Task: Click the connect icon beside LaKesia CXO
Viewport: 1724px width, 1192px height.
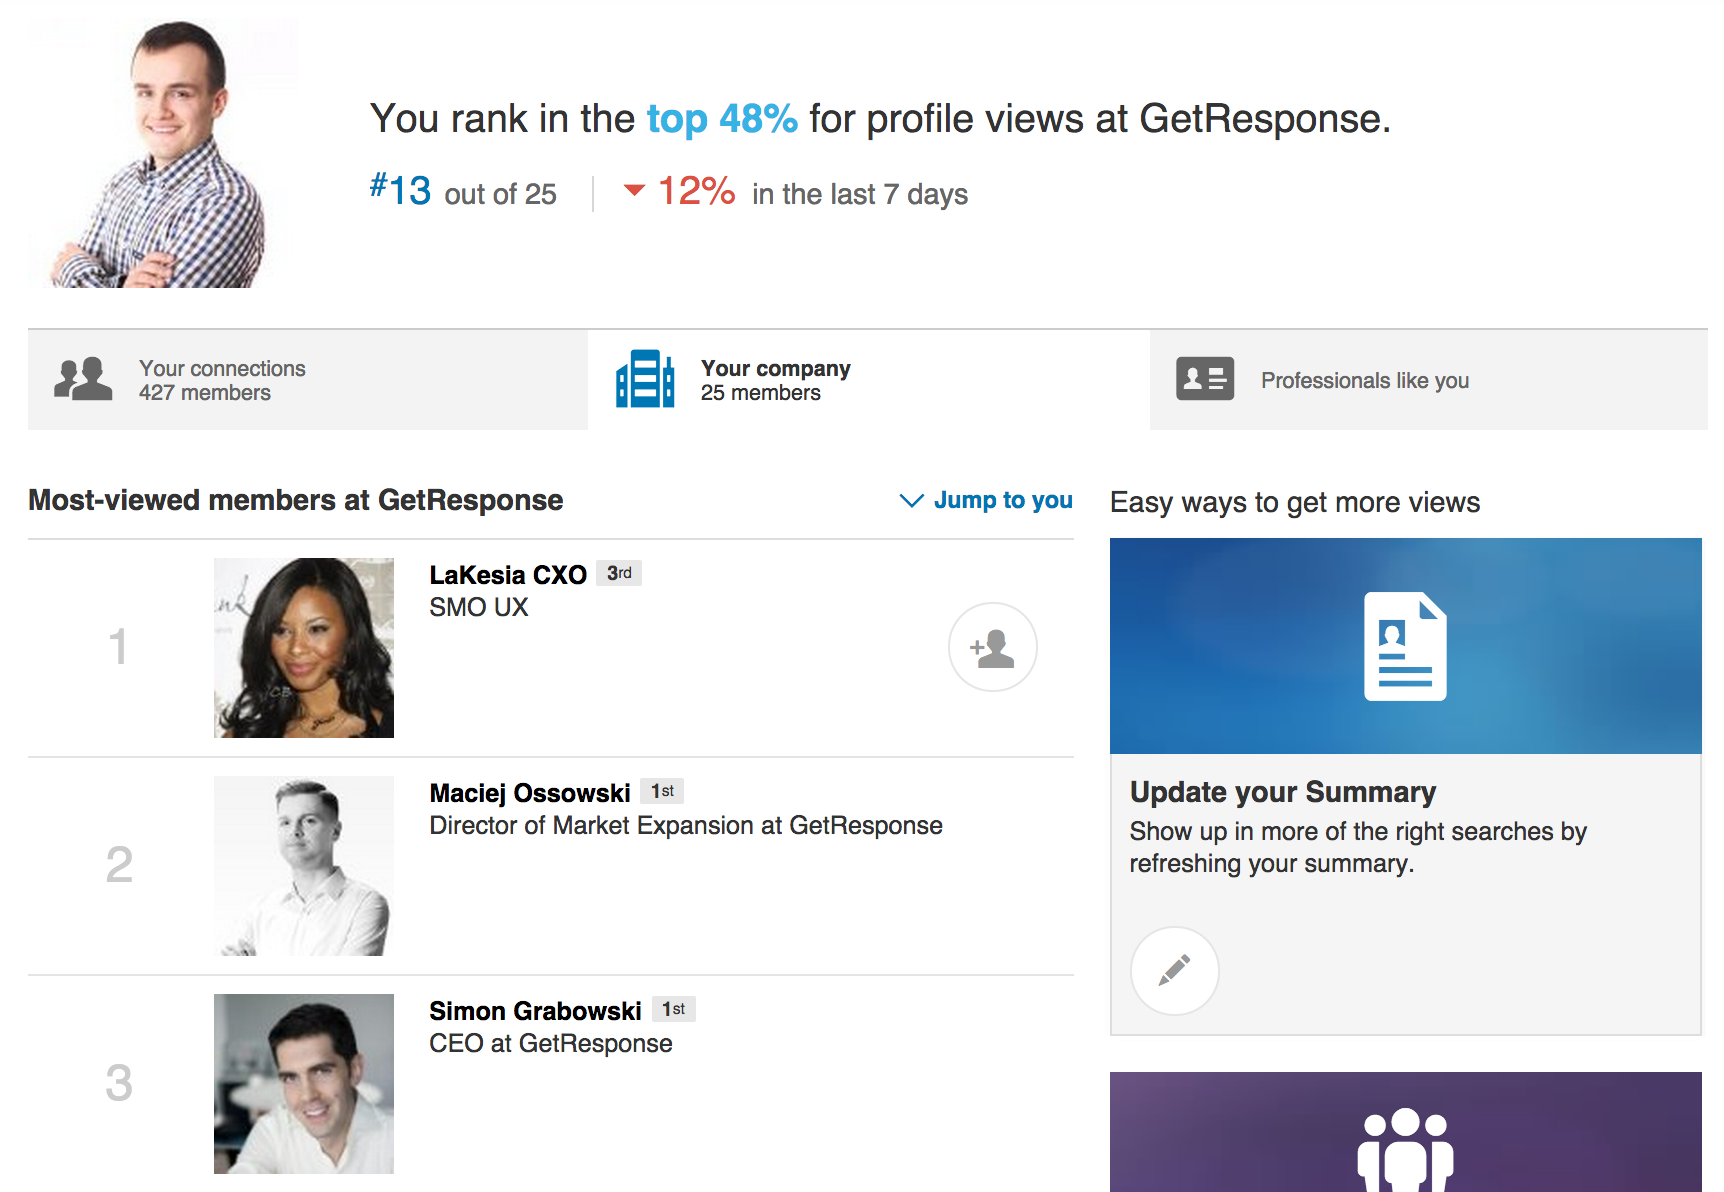Action: [992, 647]
